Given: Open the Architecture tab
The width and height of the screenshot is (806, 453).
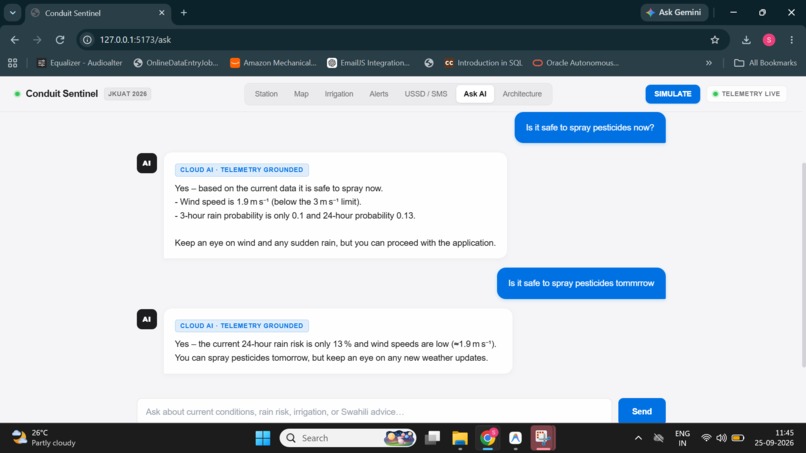Looking at the screenshot, I should click(x=522, y=94).
